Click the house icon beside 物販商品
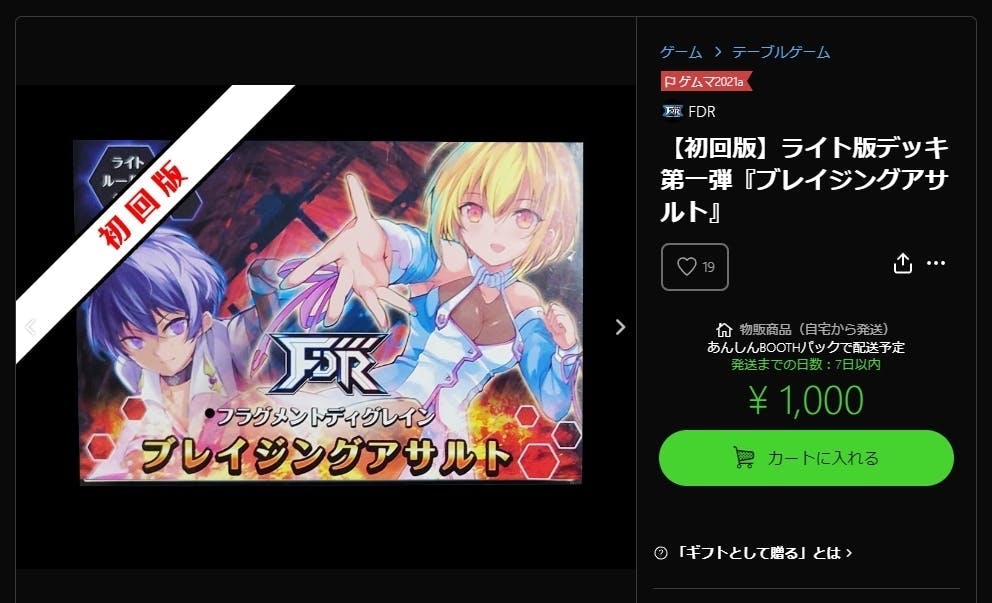This screenshot has height=603, width=992. [x=724, y=330]
